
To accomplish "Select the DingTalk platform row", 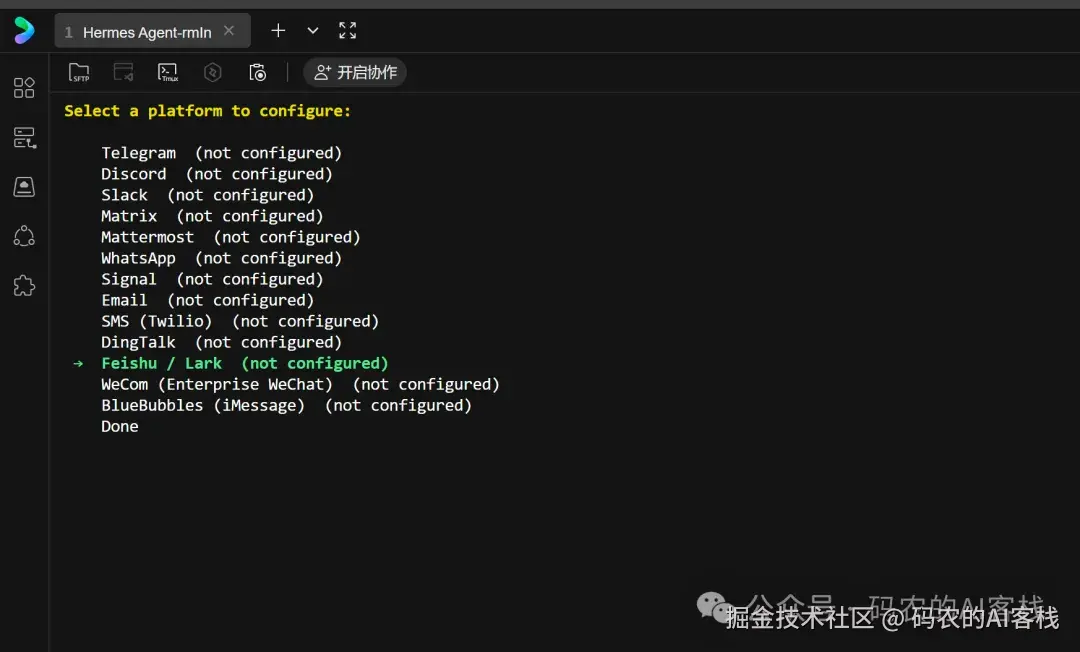I will (221, 343).
